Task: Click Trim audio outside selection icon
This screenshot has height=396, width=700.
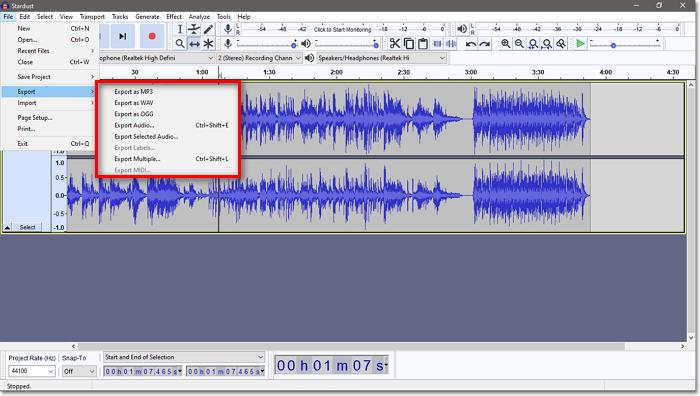Action: pyautogui.click(x=438, y=43)
